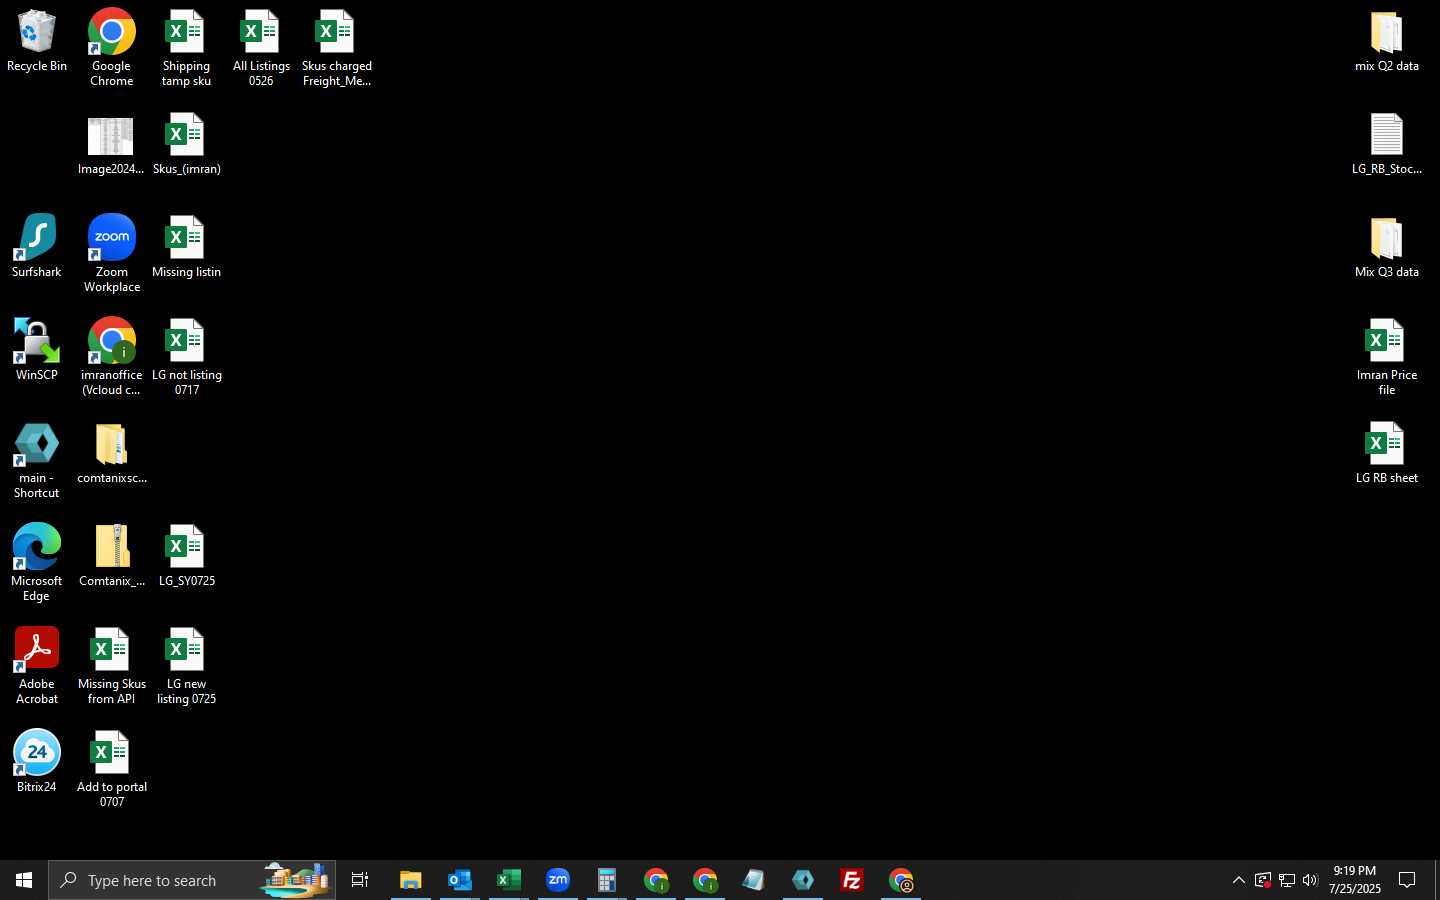Open the volume control tray icon

(x=1311, y=880)
